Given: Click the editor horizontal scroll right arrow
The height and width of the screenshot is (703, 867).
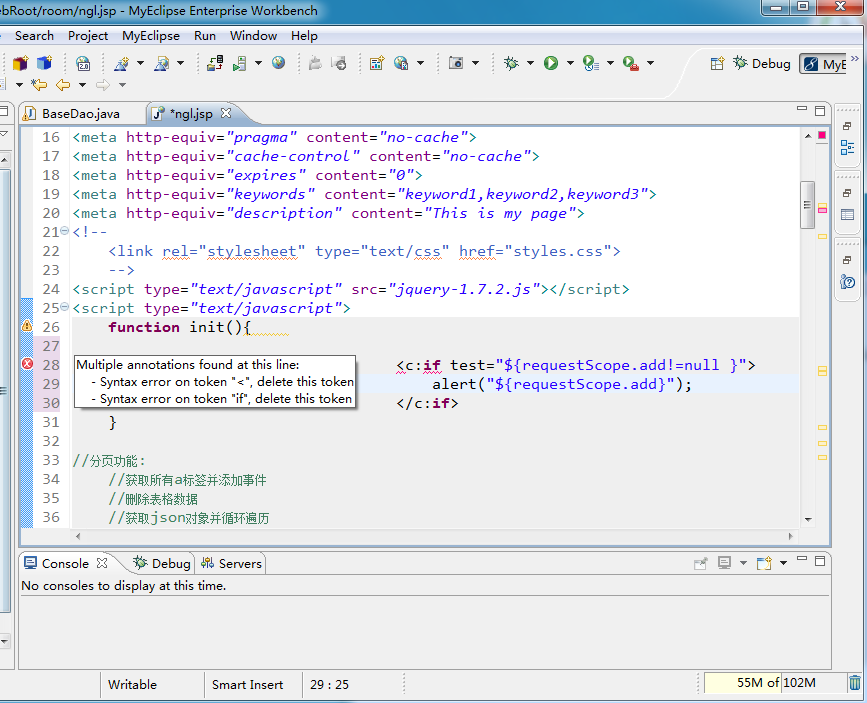Looking at the screenshot, I should click(791, 536).
